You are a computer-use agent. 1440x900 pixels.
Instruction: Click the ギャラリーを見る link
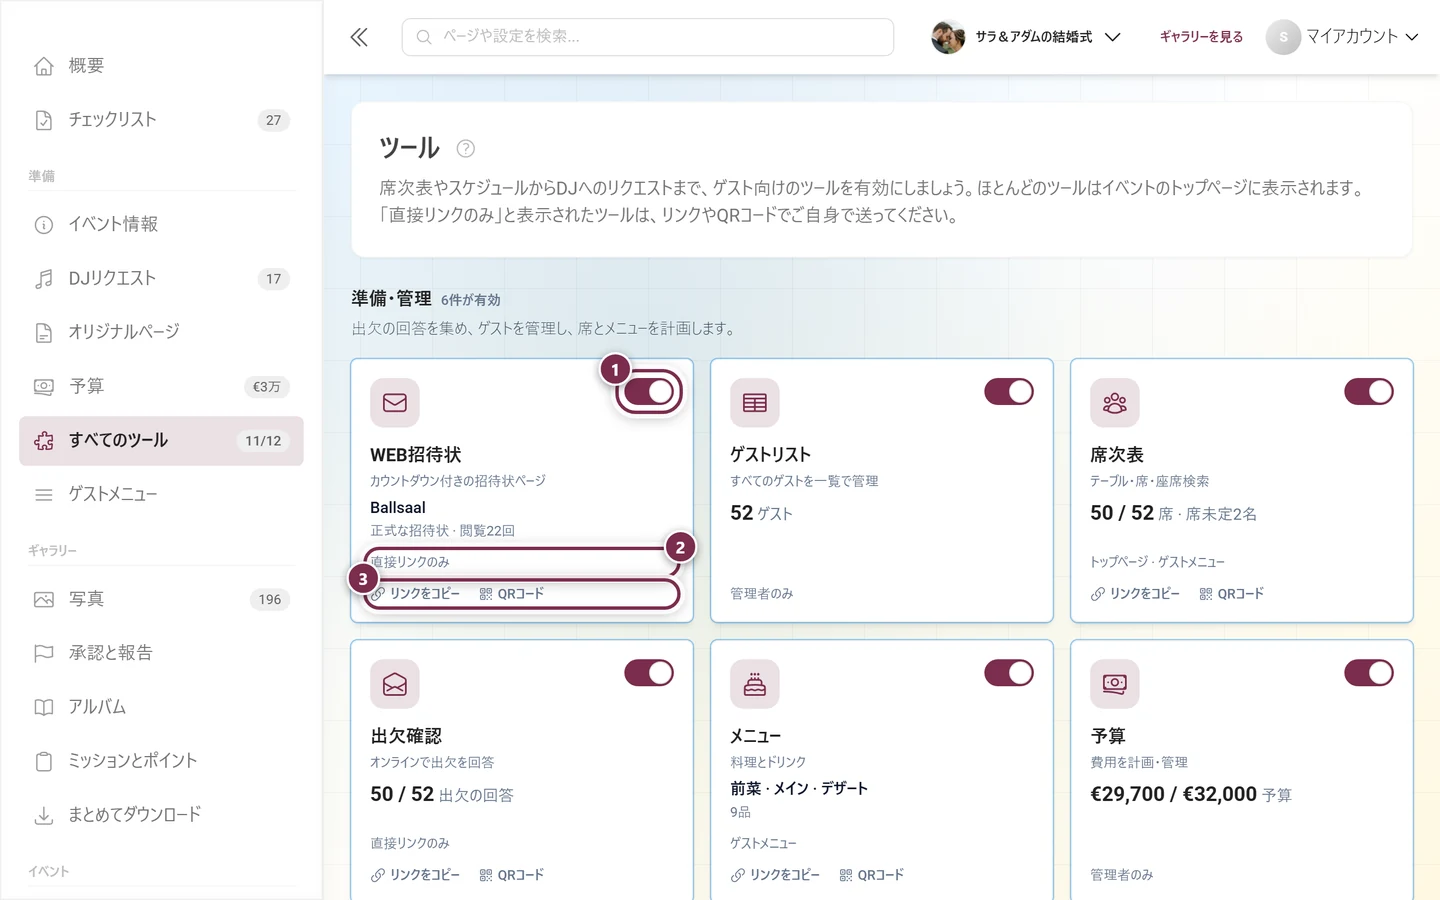1201,37
